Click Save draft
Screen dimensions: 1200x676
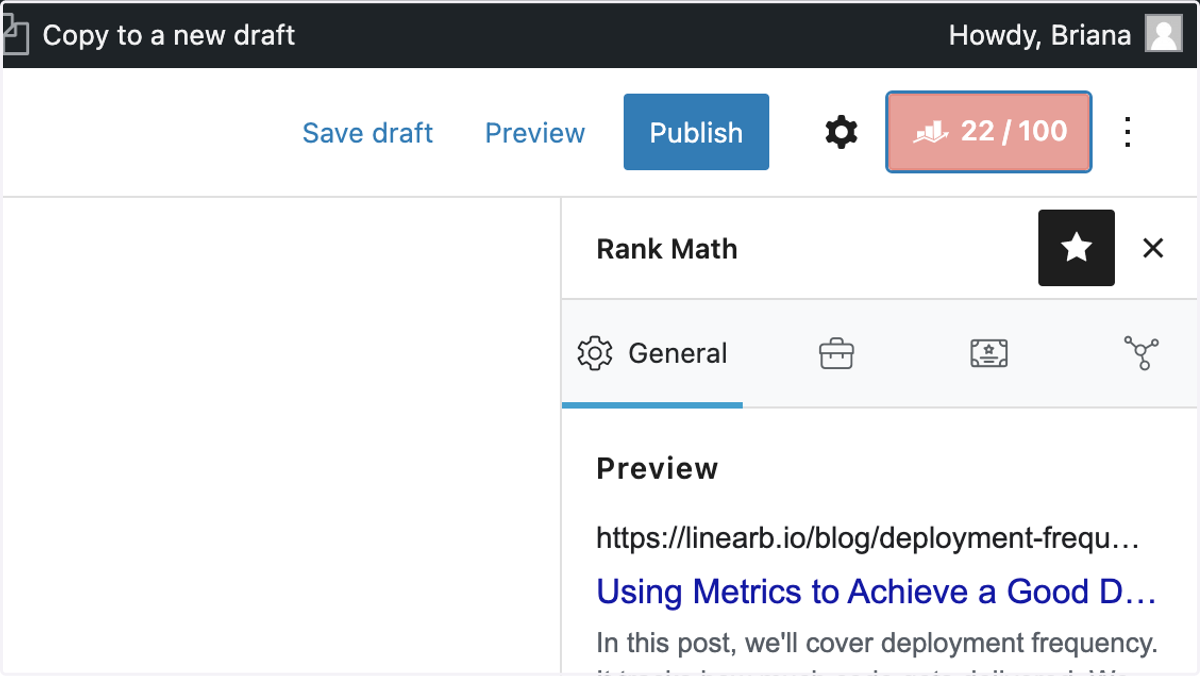[x=367, y=133]
